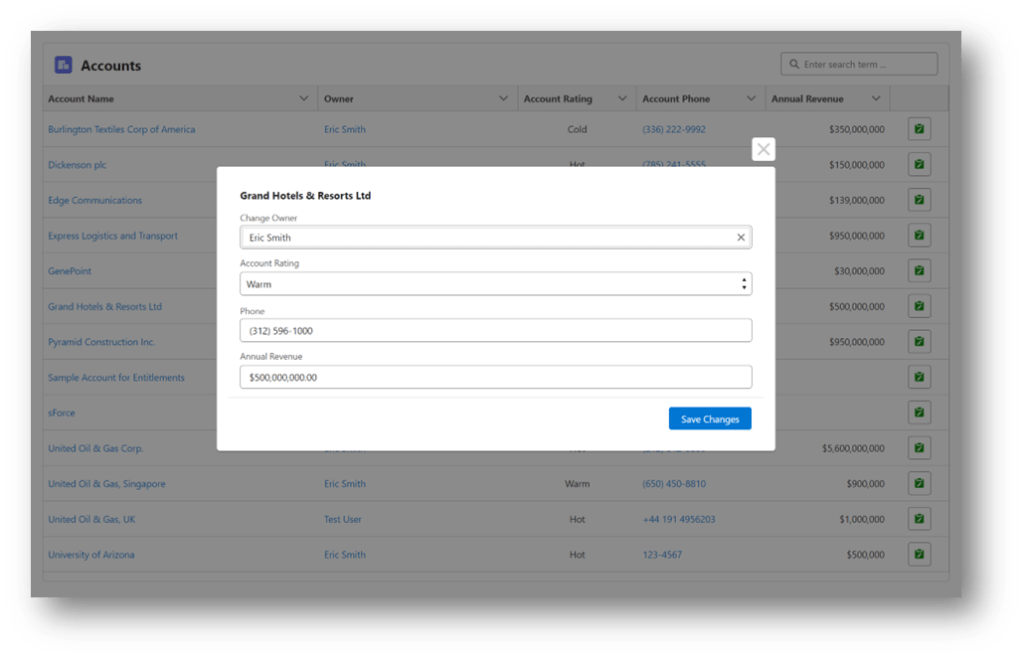Click edit icon for United Oil UK row
This screenshot has height=659, width=1023.
pos(919,519)
